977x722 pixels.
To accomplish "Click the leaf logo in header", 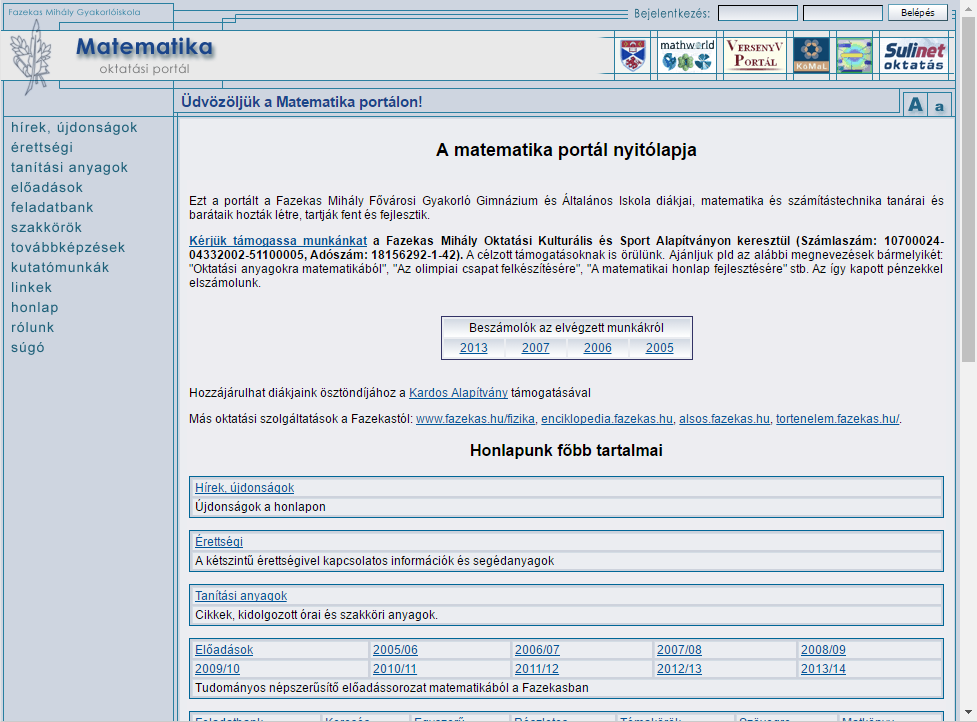I will click(31, 60).
